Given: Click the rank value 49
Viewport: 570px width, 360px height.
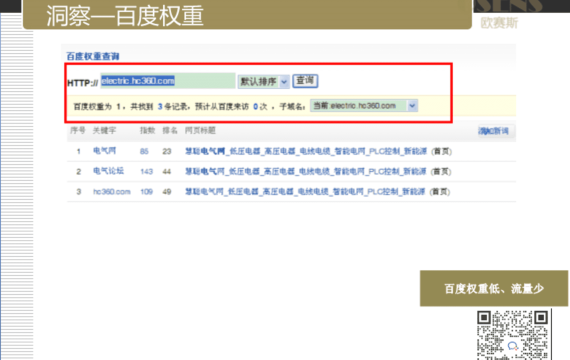Looking at the screenshot, I should (x=166, y=192).
